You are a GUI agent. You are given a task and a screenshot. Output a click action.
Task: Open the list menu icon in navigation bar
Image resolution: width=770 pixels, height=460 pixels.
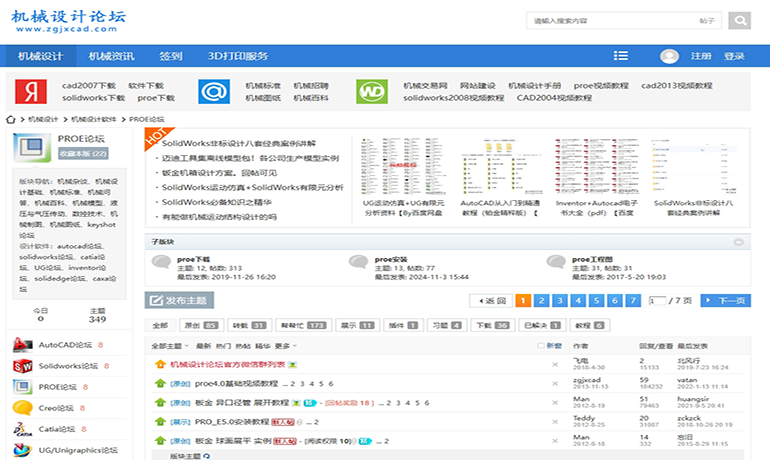(621, 56)
